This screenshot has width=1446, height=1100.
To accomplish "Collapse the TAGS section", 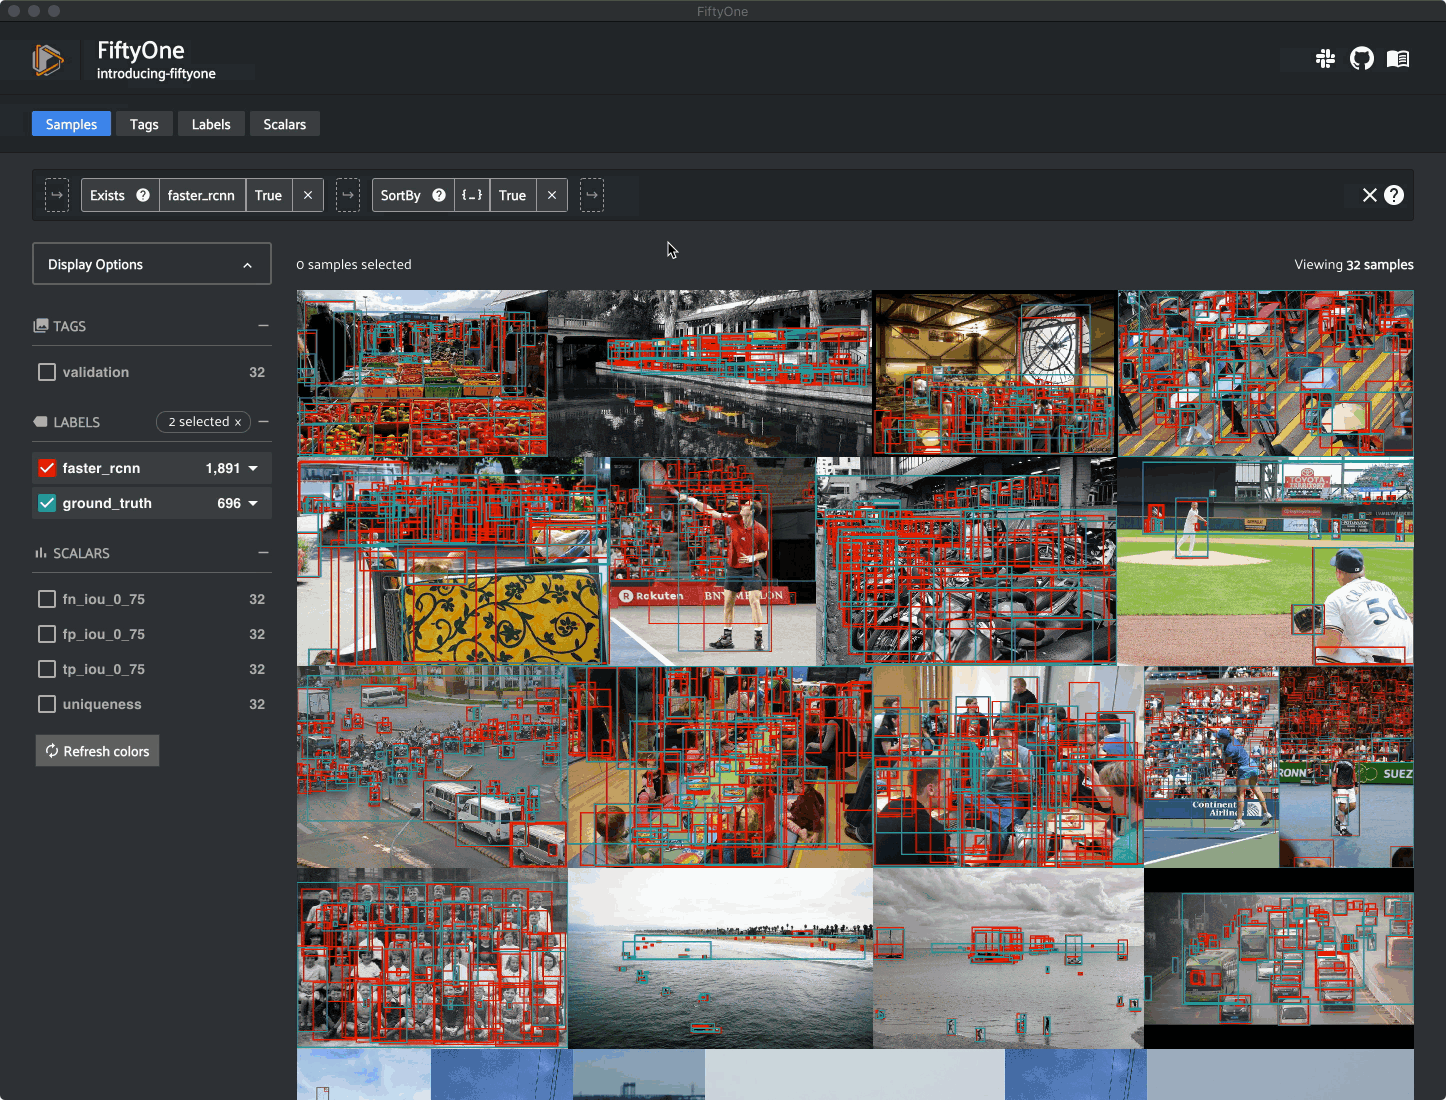I will point(263,326).
